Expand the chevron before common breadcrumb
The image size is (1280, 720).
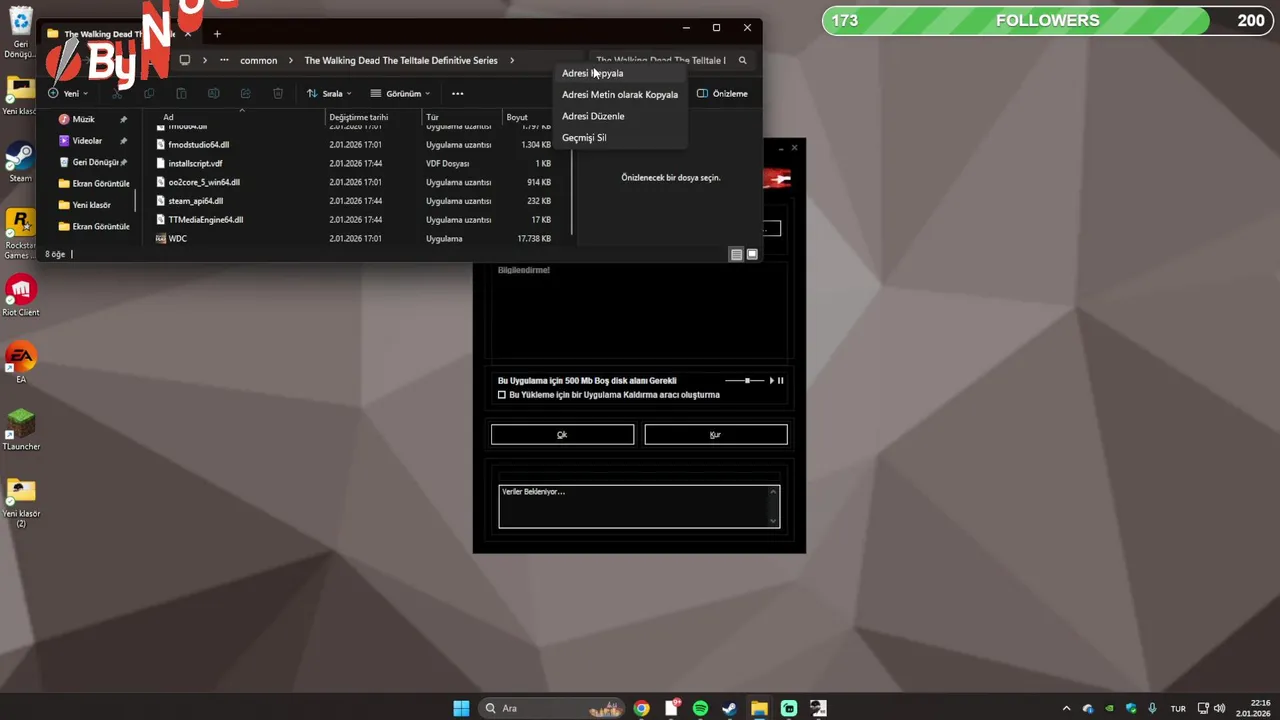tap(205, 60)
